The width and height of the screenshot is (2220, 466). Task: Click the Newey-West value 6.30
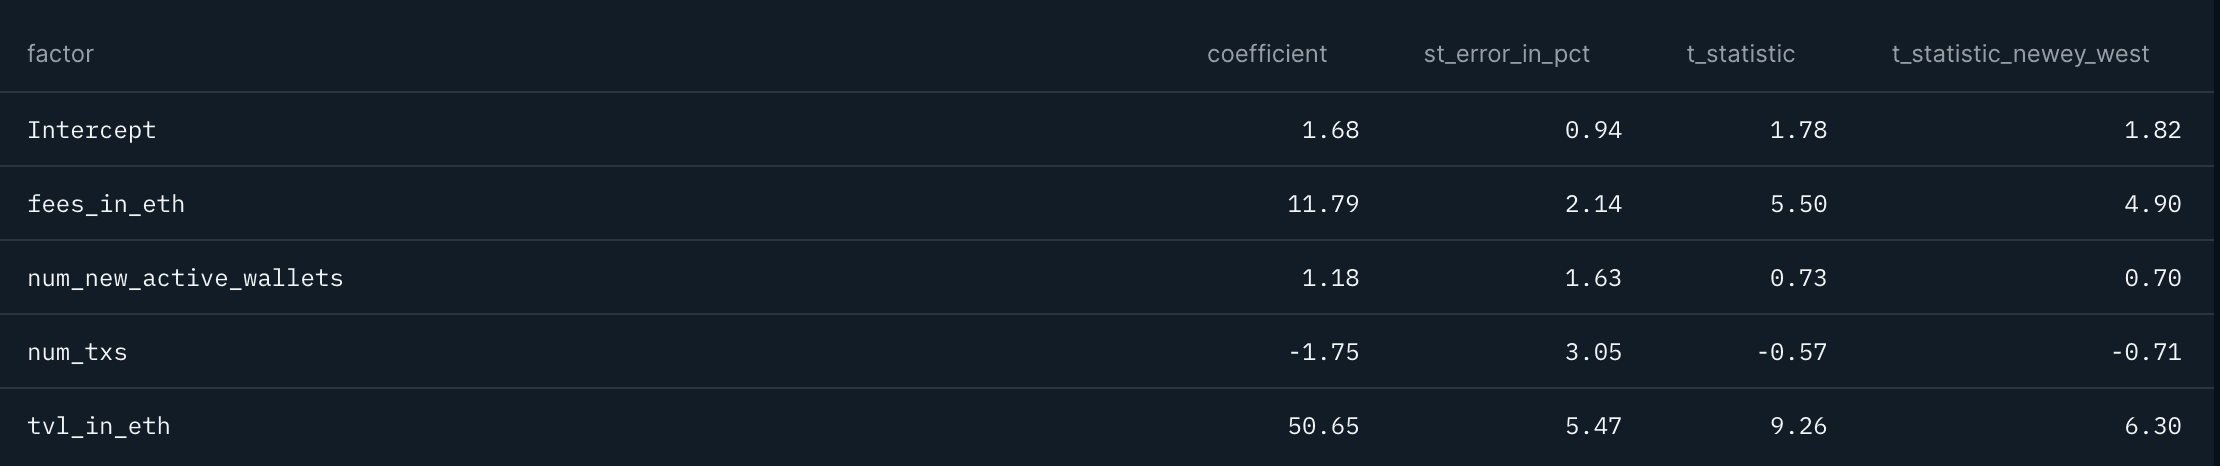click(2152, 426)
